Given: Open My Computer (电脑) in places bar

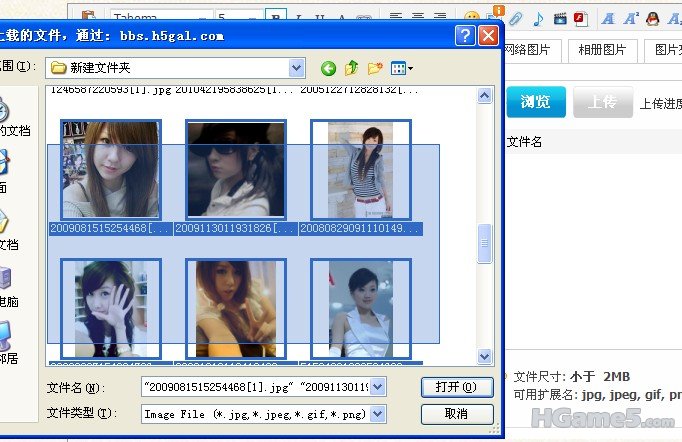Looking at the screenshot, I should click(8, 288).
